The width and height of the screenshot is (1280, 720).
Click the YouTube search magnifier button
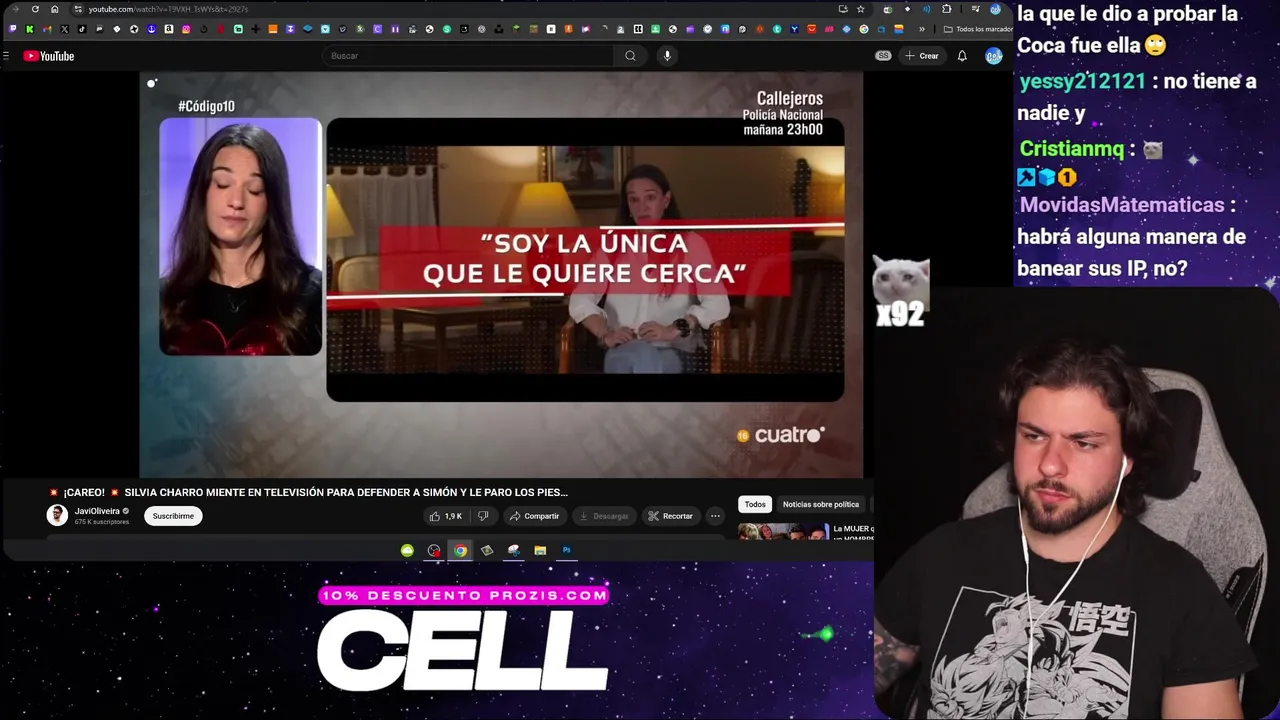coord(630,56)
